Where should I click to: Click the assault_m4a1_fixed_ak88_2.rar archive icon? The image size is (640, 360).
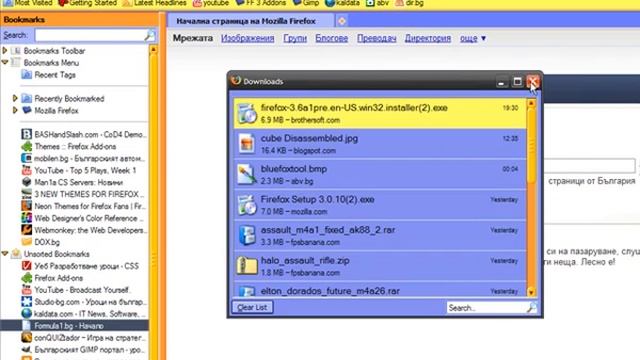click(247, 236)
